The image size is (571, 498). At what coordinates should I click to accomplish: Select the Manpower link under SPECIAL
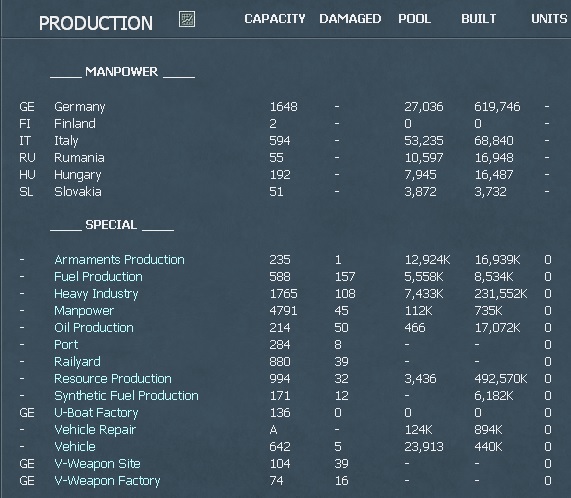point(84,311)
